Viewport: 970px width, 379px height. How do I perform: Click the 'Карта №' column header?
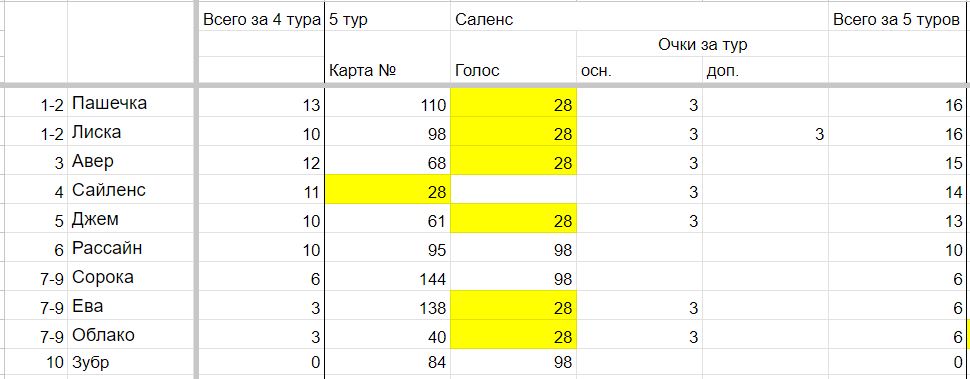point(387,70)
